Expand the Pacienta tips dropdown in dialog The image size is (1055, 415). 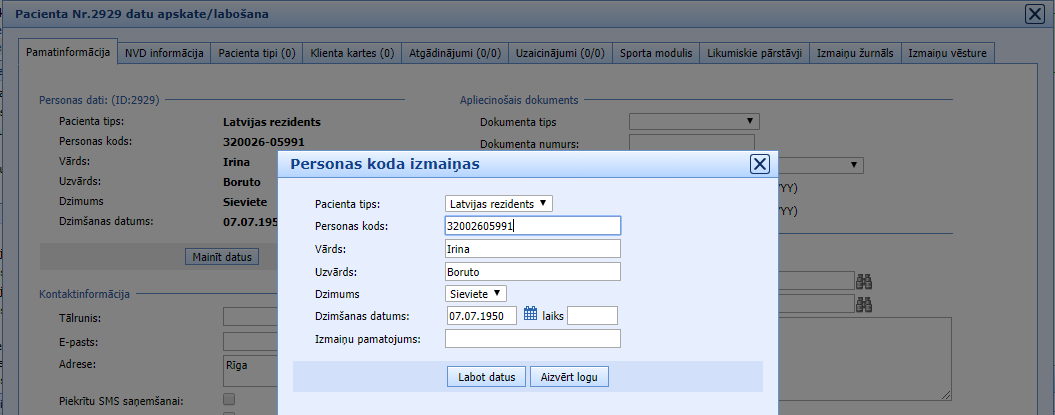[498, 203]
